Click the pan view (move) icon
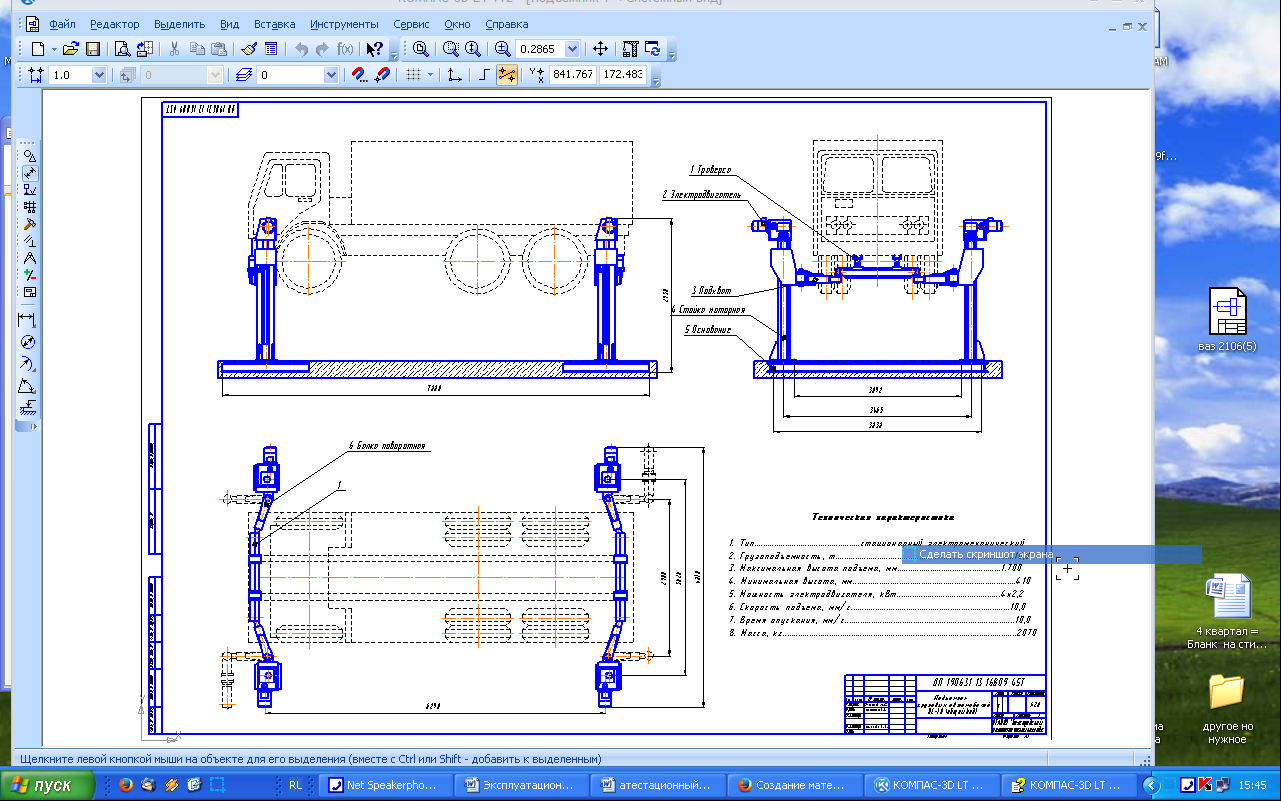 tap(600, 49)
